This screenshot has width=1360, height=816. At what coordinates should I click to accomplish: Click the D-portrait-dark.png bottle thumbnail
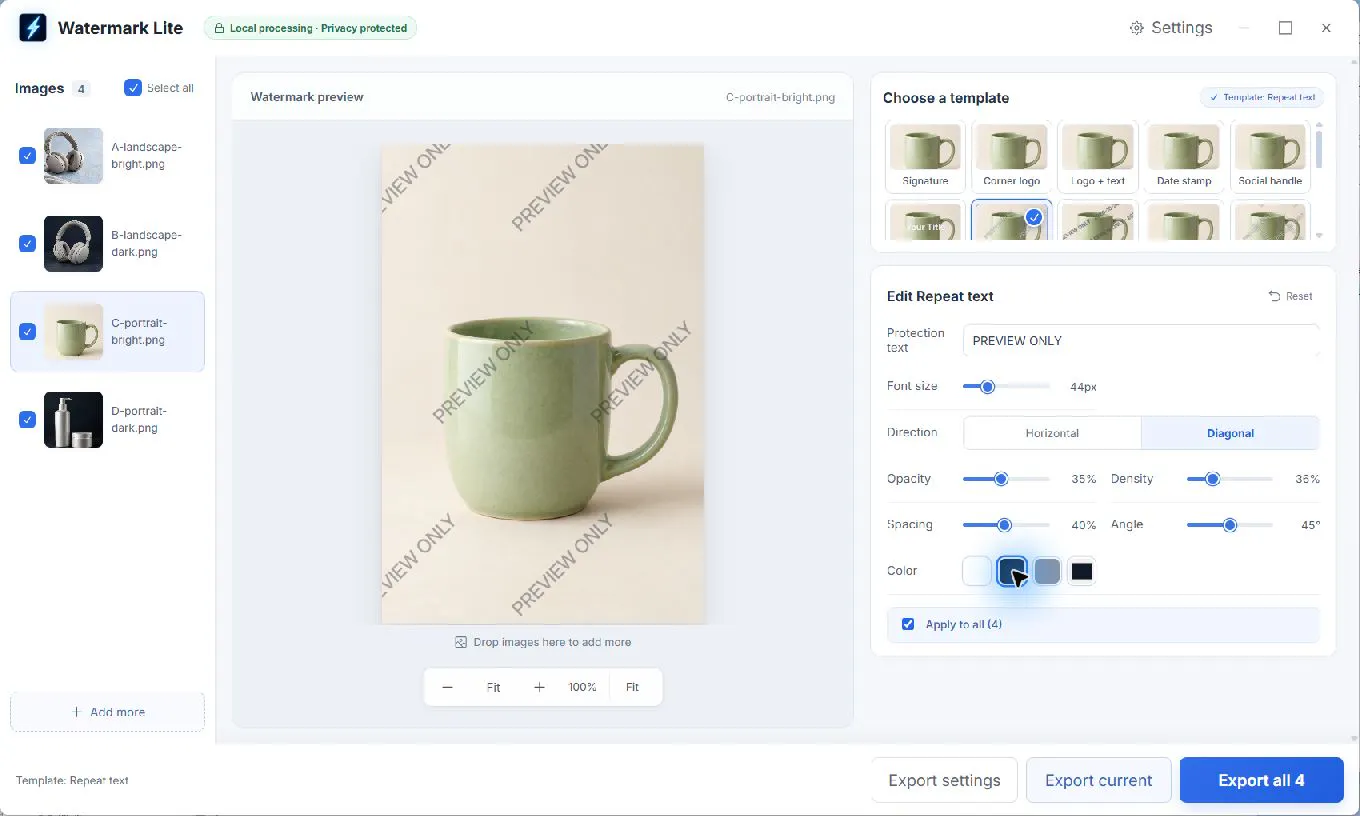pyautogui.click(x=73, y=420)
